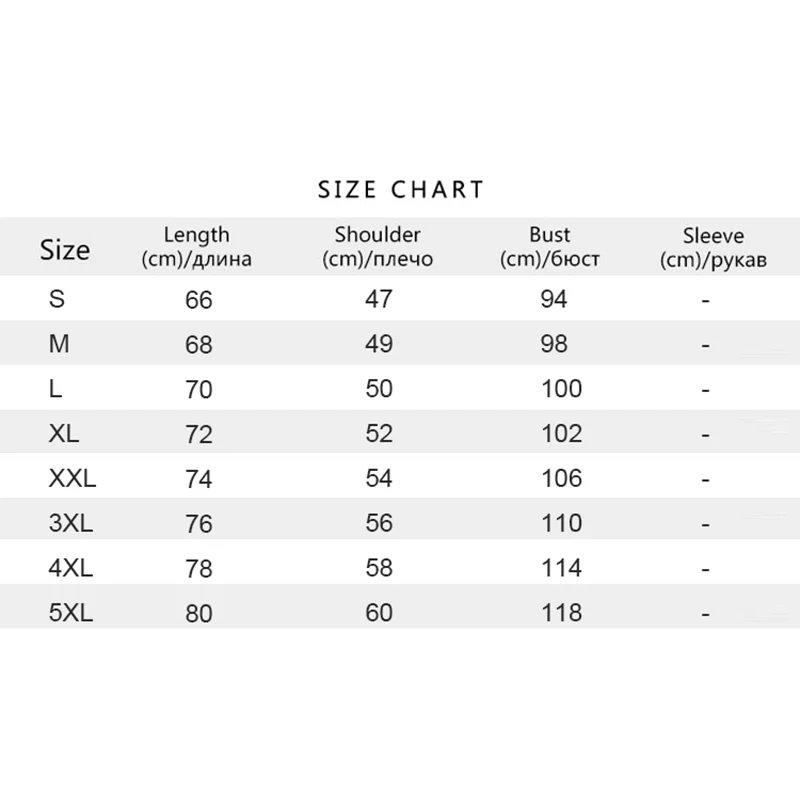Click the XXL size row label
Image resolution: width=800 pixels, height=800 pixels.
coord(72,479)
